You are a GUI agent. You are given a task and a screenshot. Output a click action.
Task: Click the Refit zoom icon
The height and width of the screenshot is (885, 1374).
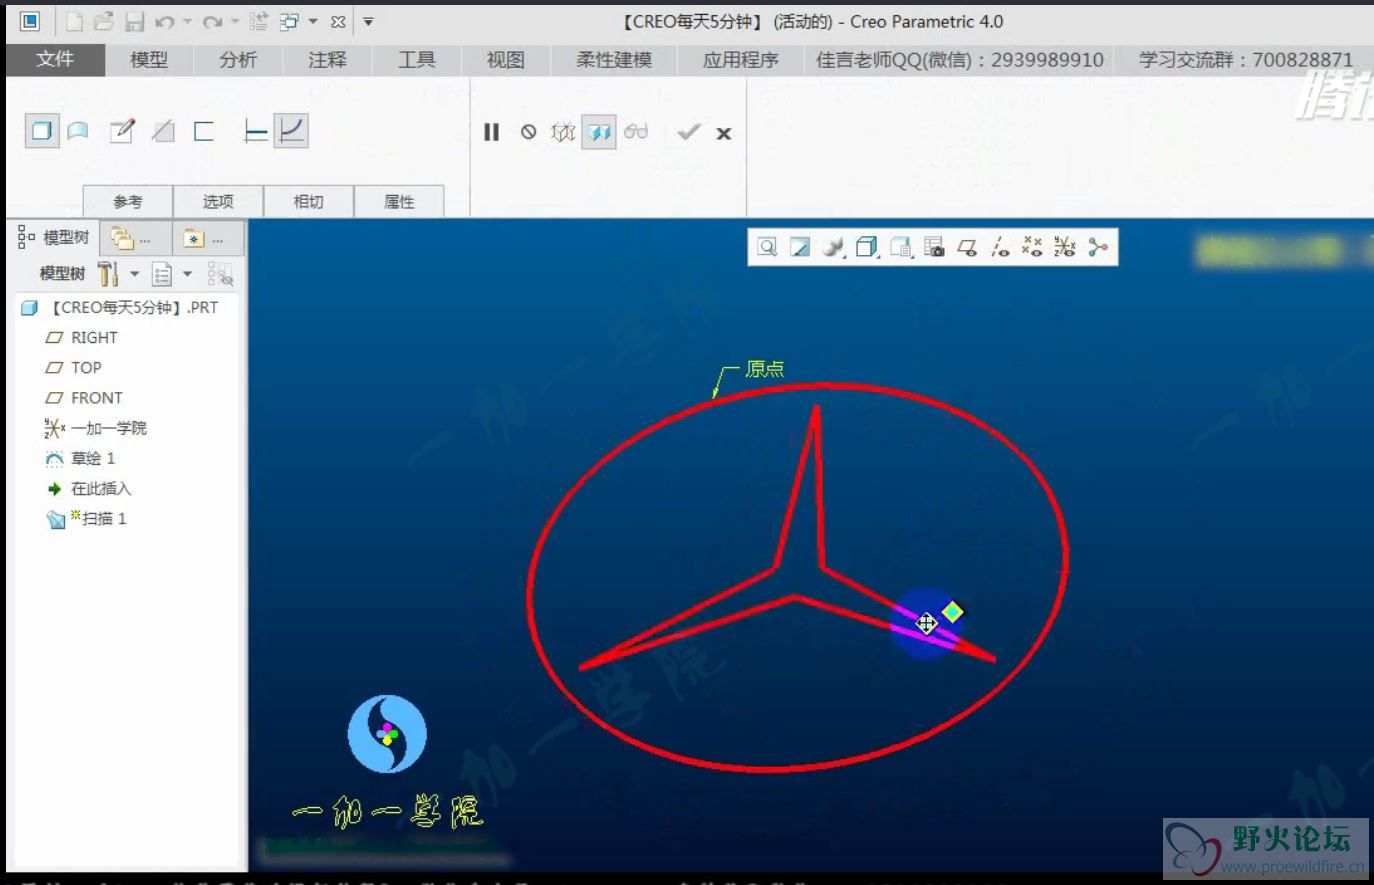point(767,247)
